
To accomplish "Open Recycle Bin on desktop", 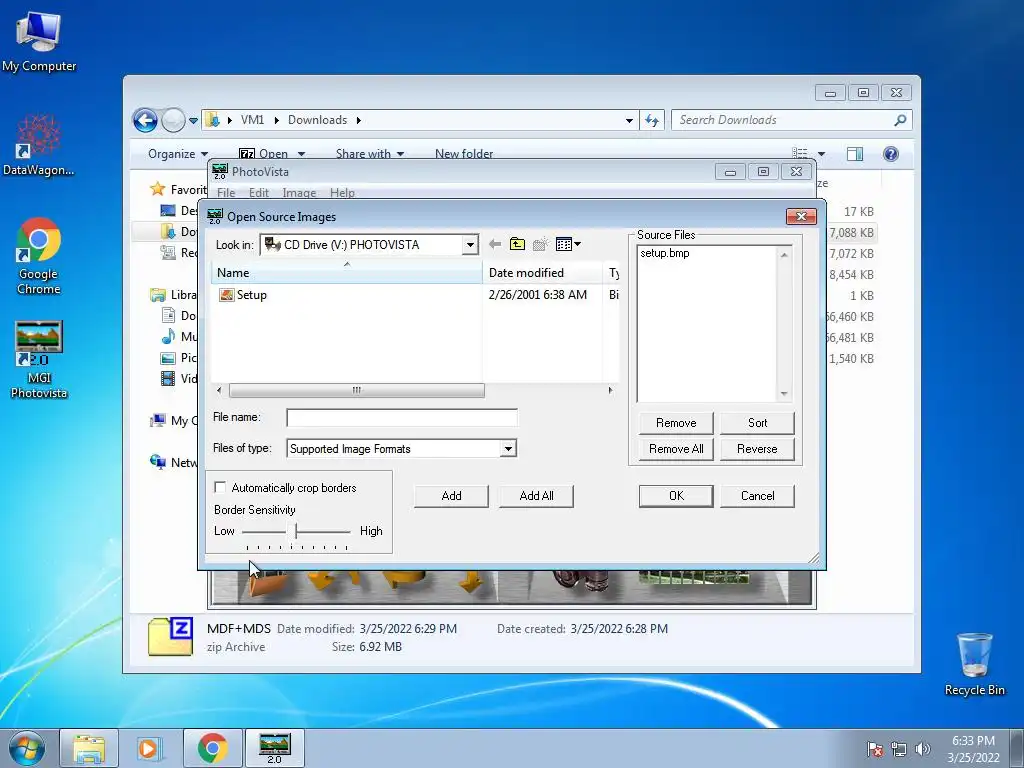I will [974, 664].
